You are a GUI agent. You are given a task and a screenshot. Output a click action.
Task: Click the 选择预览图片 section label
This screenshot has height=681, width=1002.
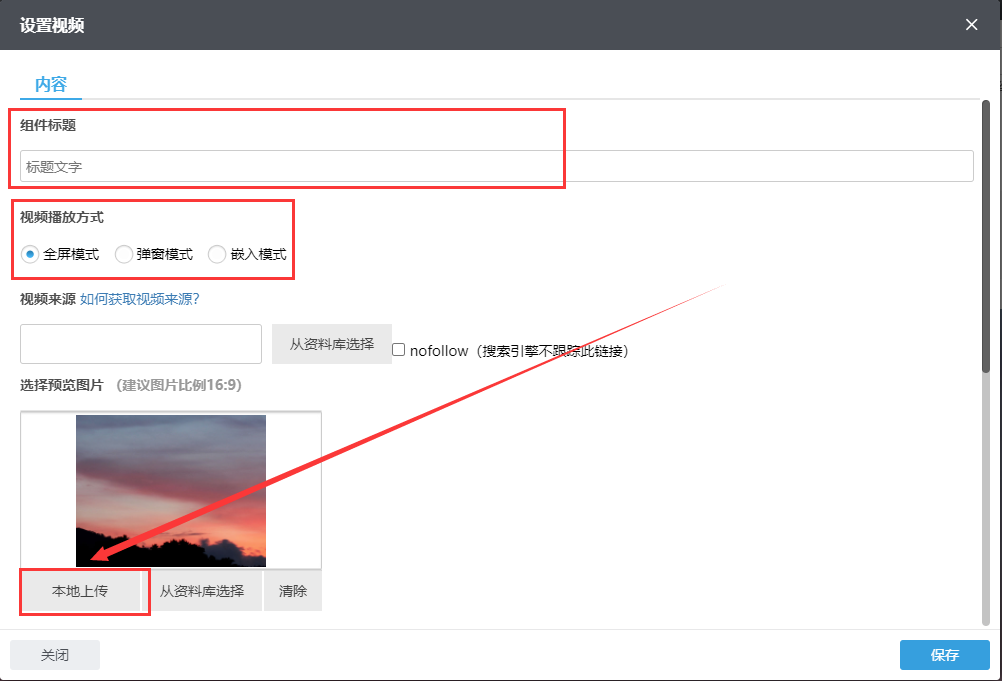click(62, 385)
